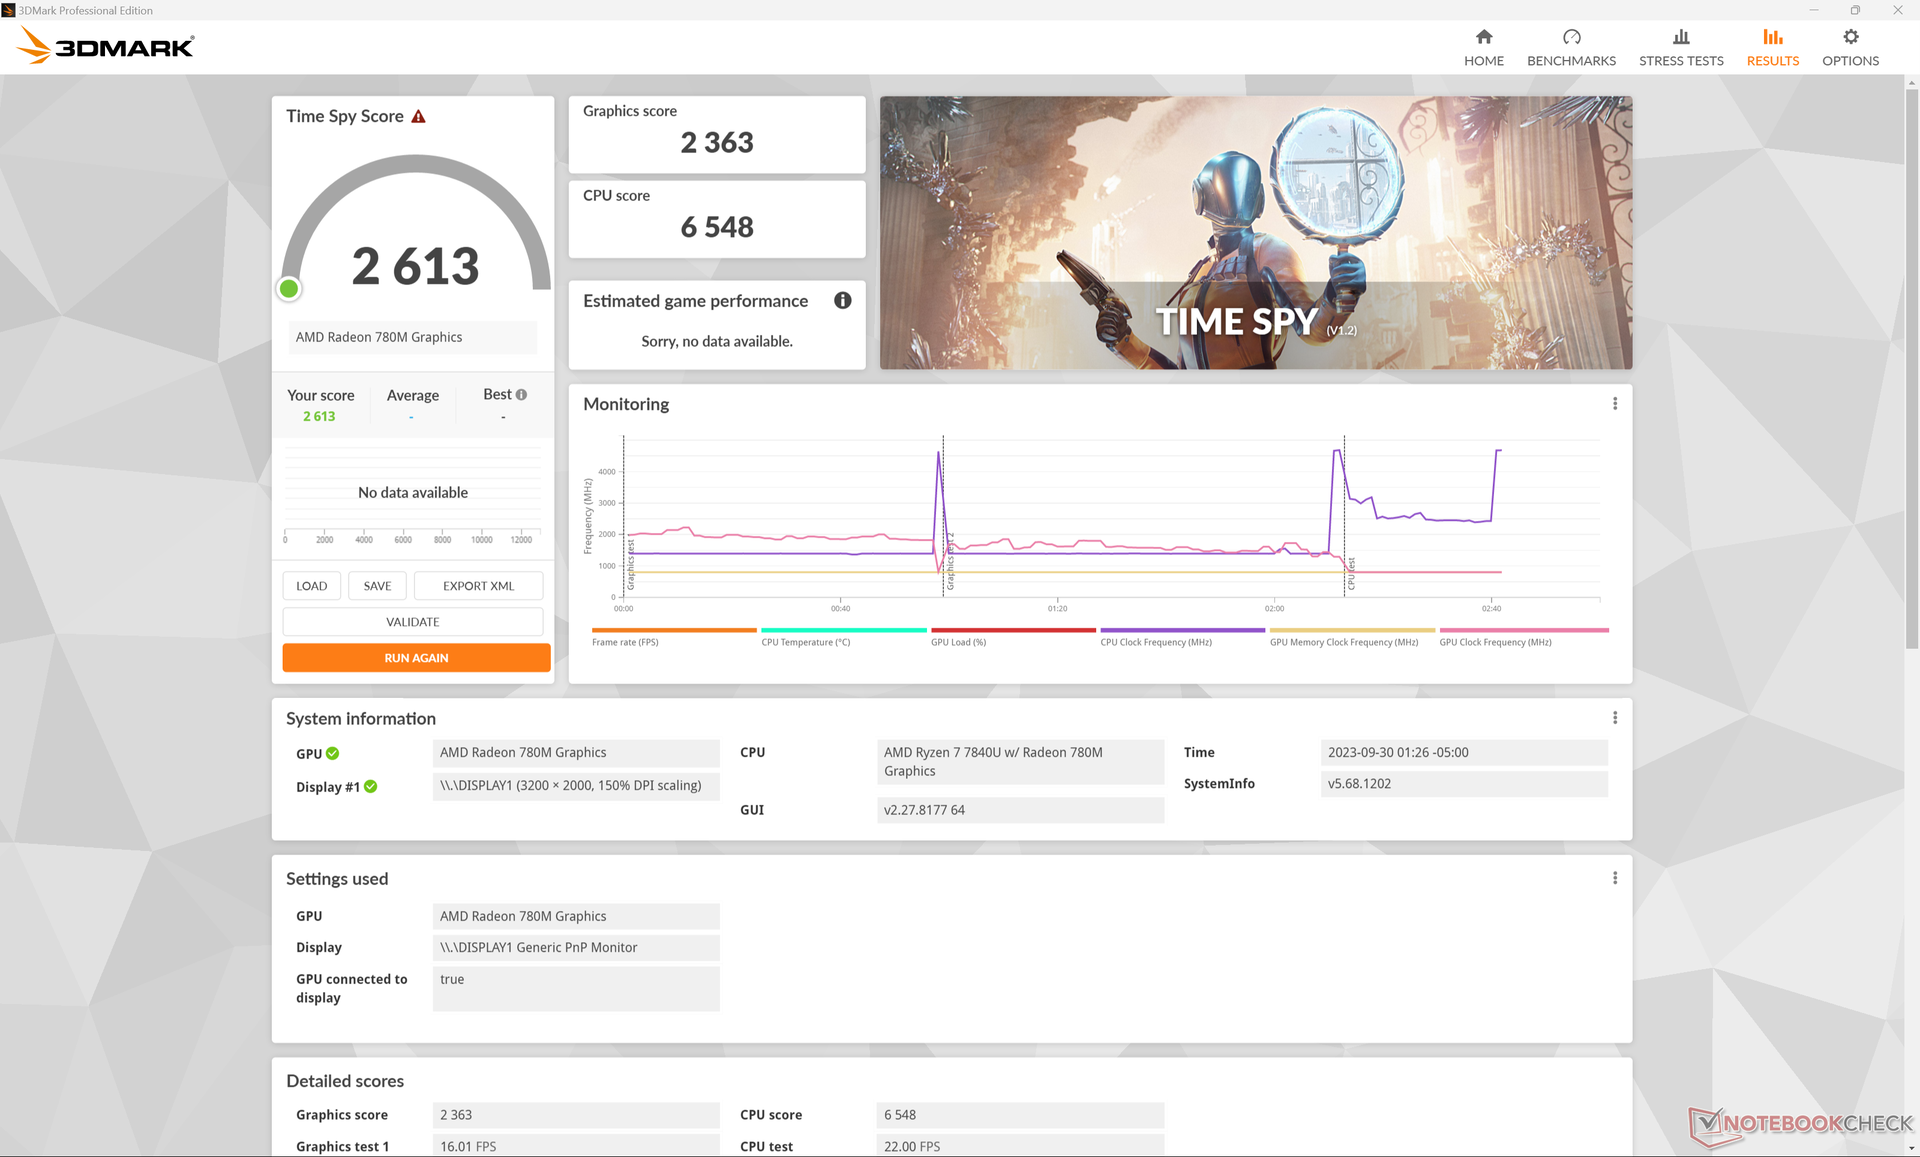Open the Settings used three-dot menu
Viewport: 1920px width, 1157px height.
pyautogui.click(x=1614, y=878)
